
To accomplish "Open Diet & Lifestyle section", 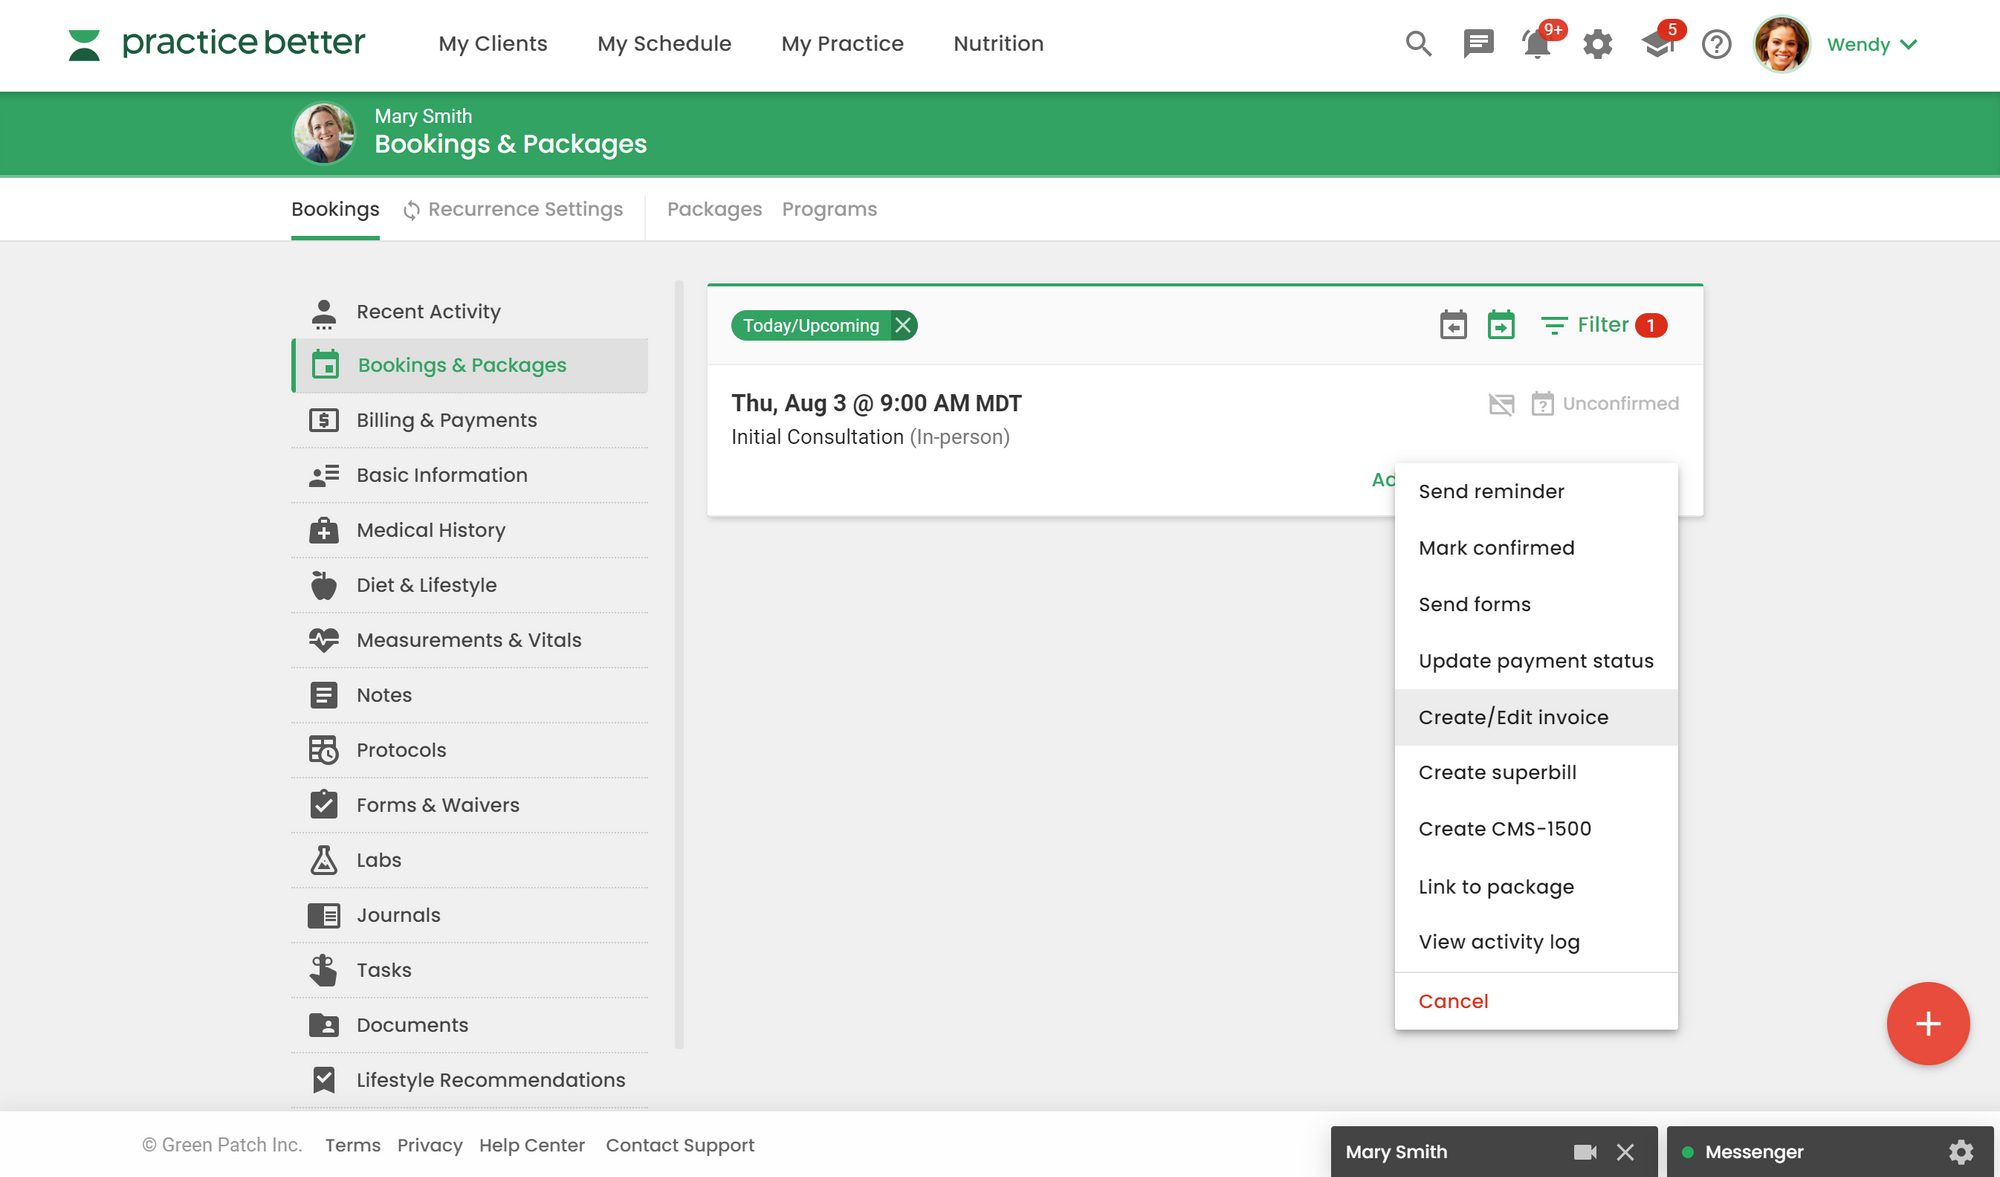I will click(470, 585).
